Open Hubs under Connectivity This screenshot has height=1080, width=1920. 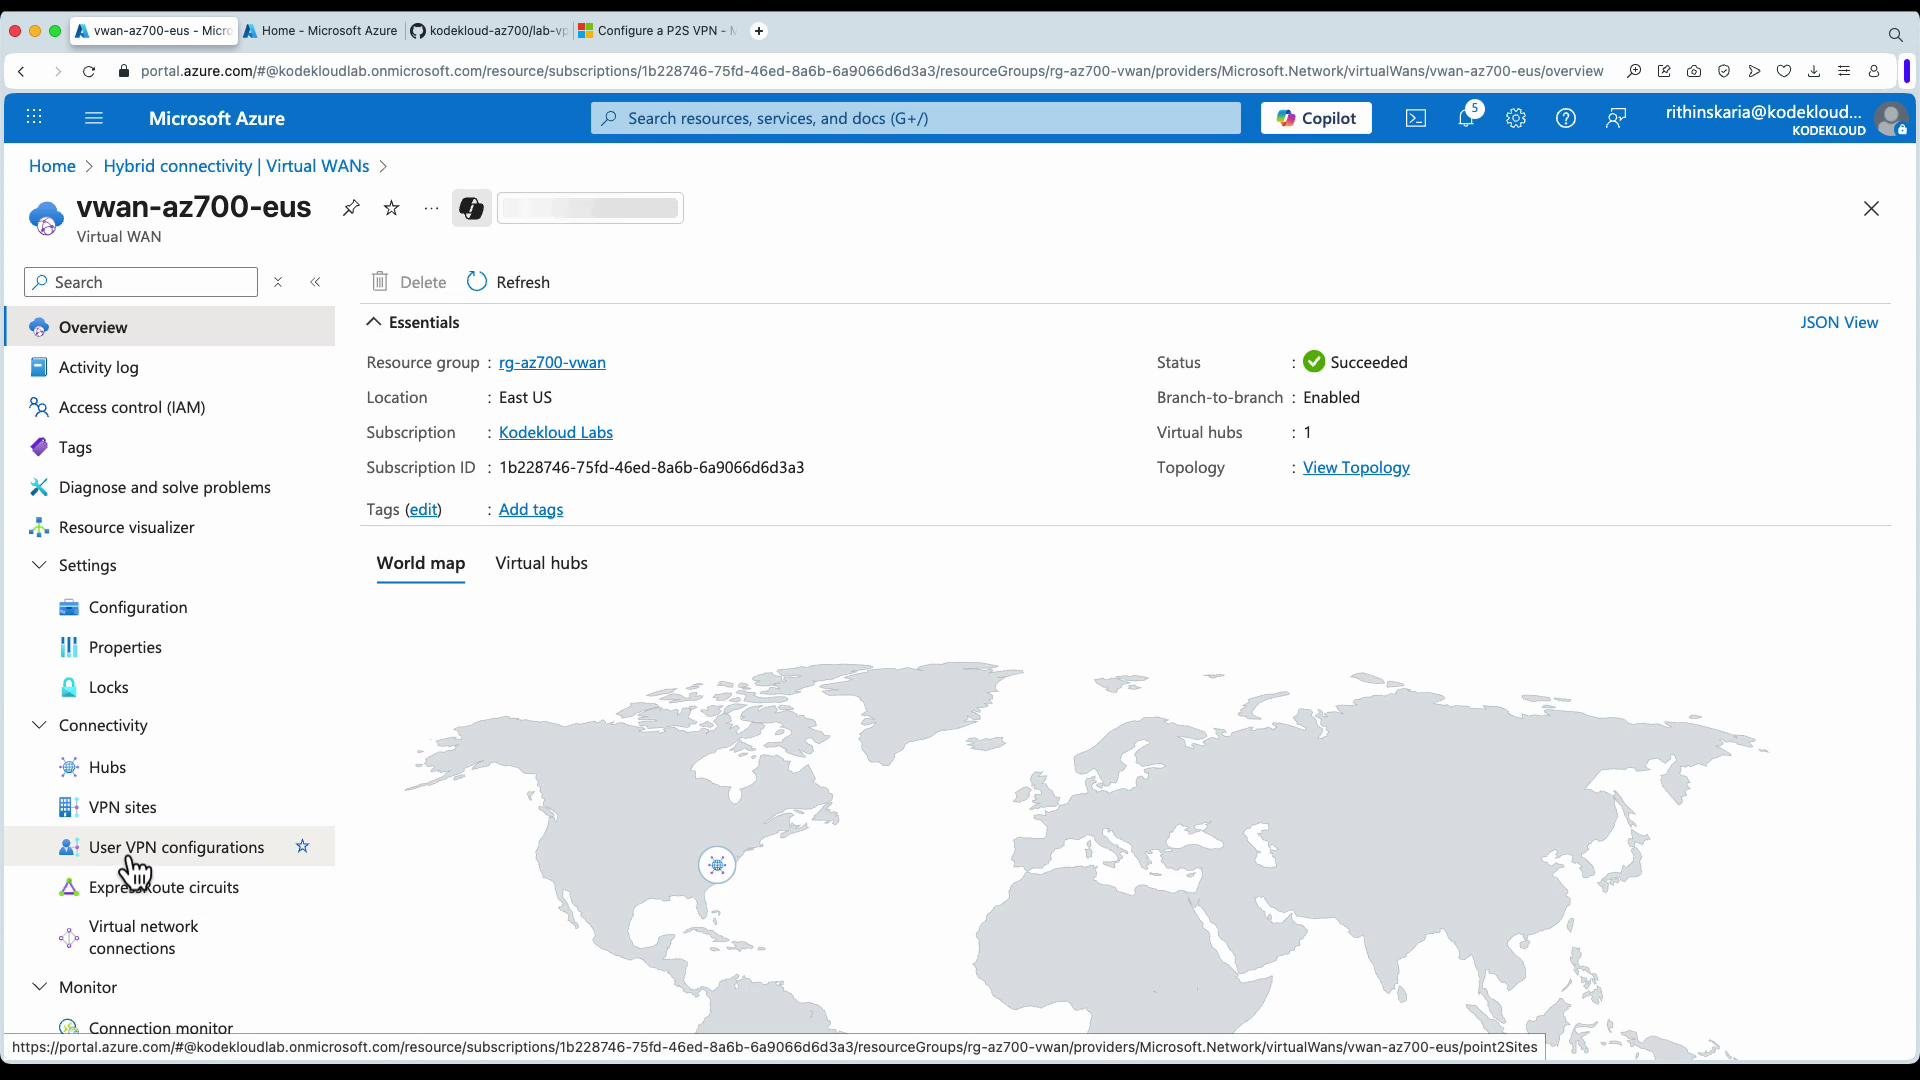click(x=170, y=767)
